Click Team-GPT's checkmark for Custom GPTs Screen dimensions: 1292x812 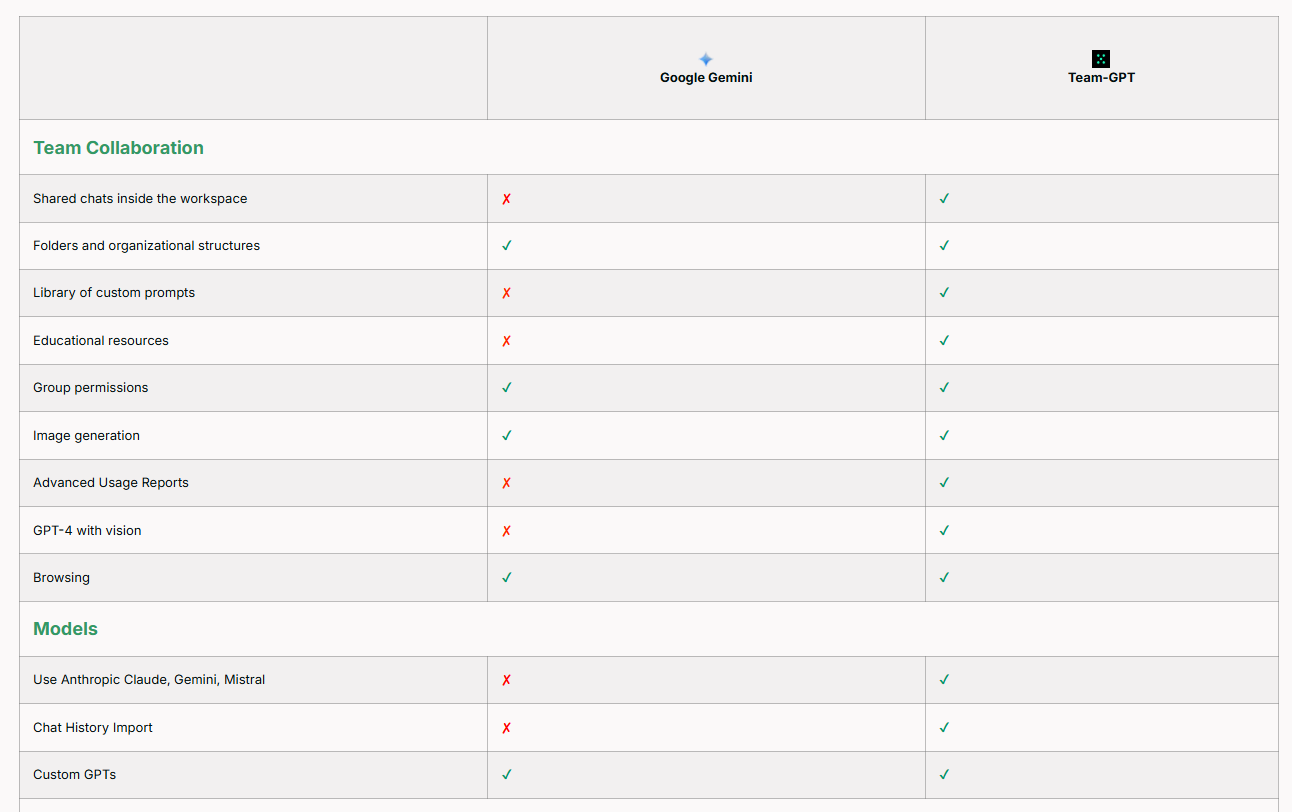[x=944, y=774]
